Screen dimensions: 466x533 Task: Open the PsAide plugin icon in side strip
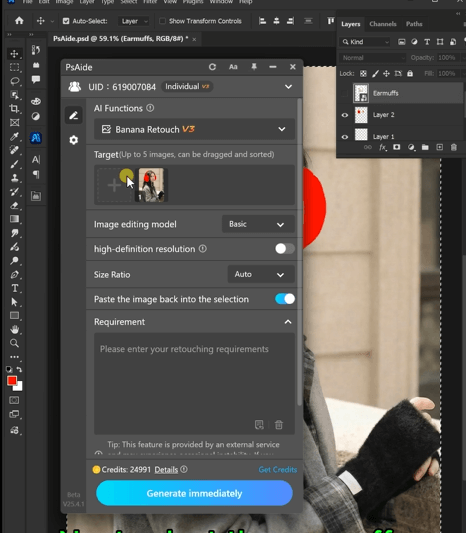pos(36,138)
